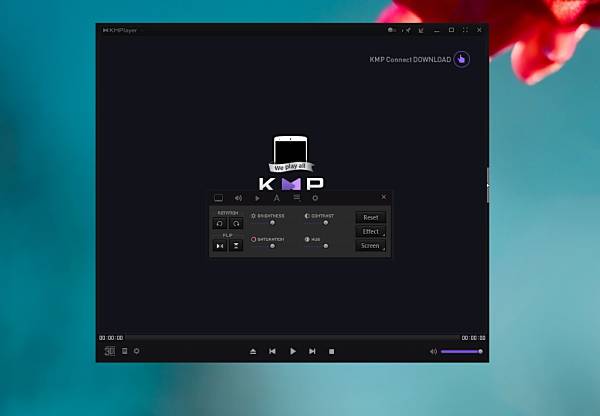Skip to the previous track
This screenshot has width=600, height=416.
tap(272, 351)
